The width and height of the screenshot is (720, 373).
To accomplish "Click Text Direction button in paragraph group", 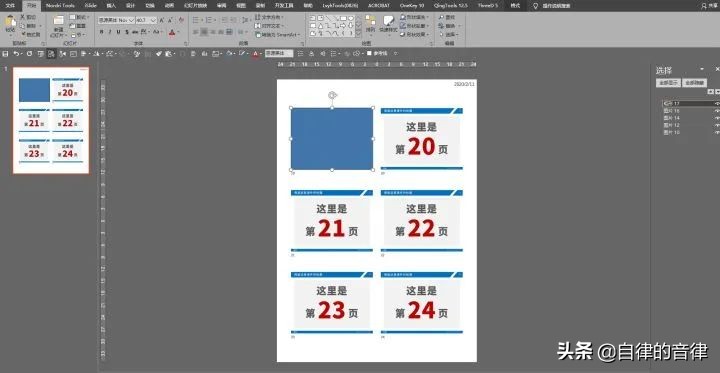I will [269, 17].
